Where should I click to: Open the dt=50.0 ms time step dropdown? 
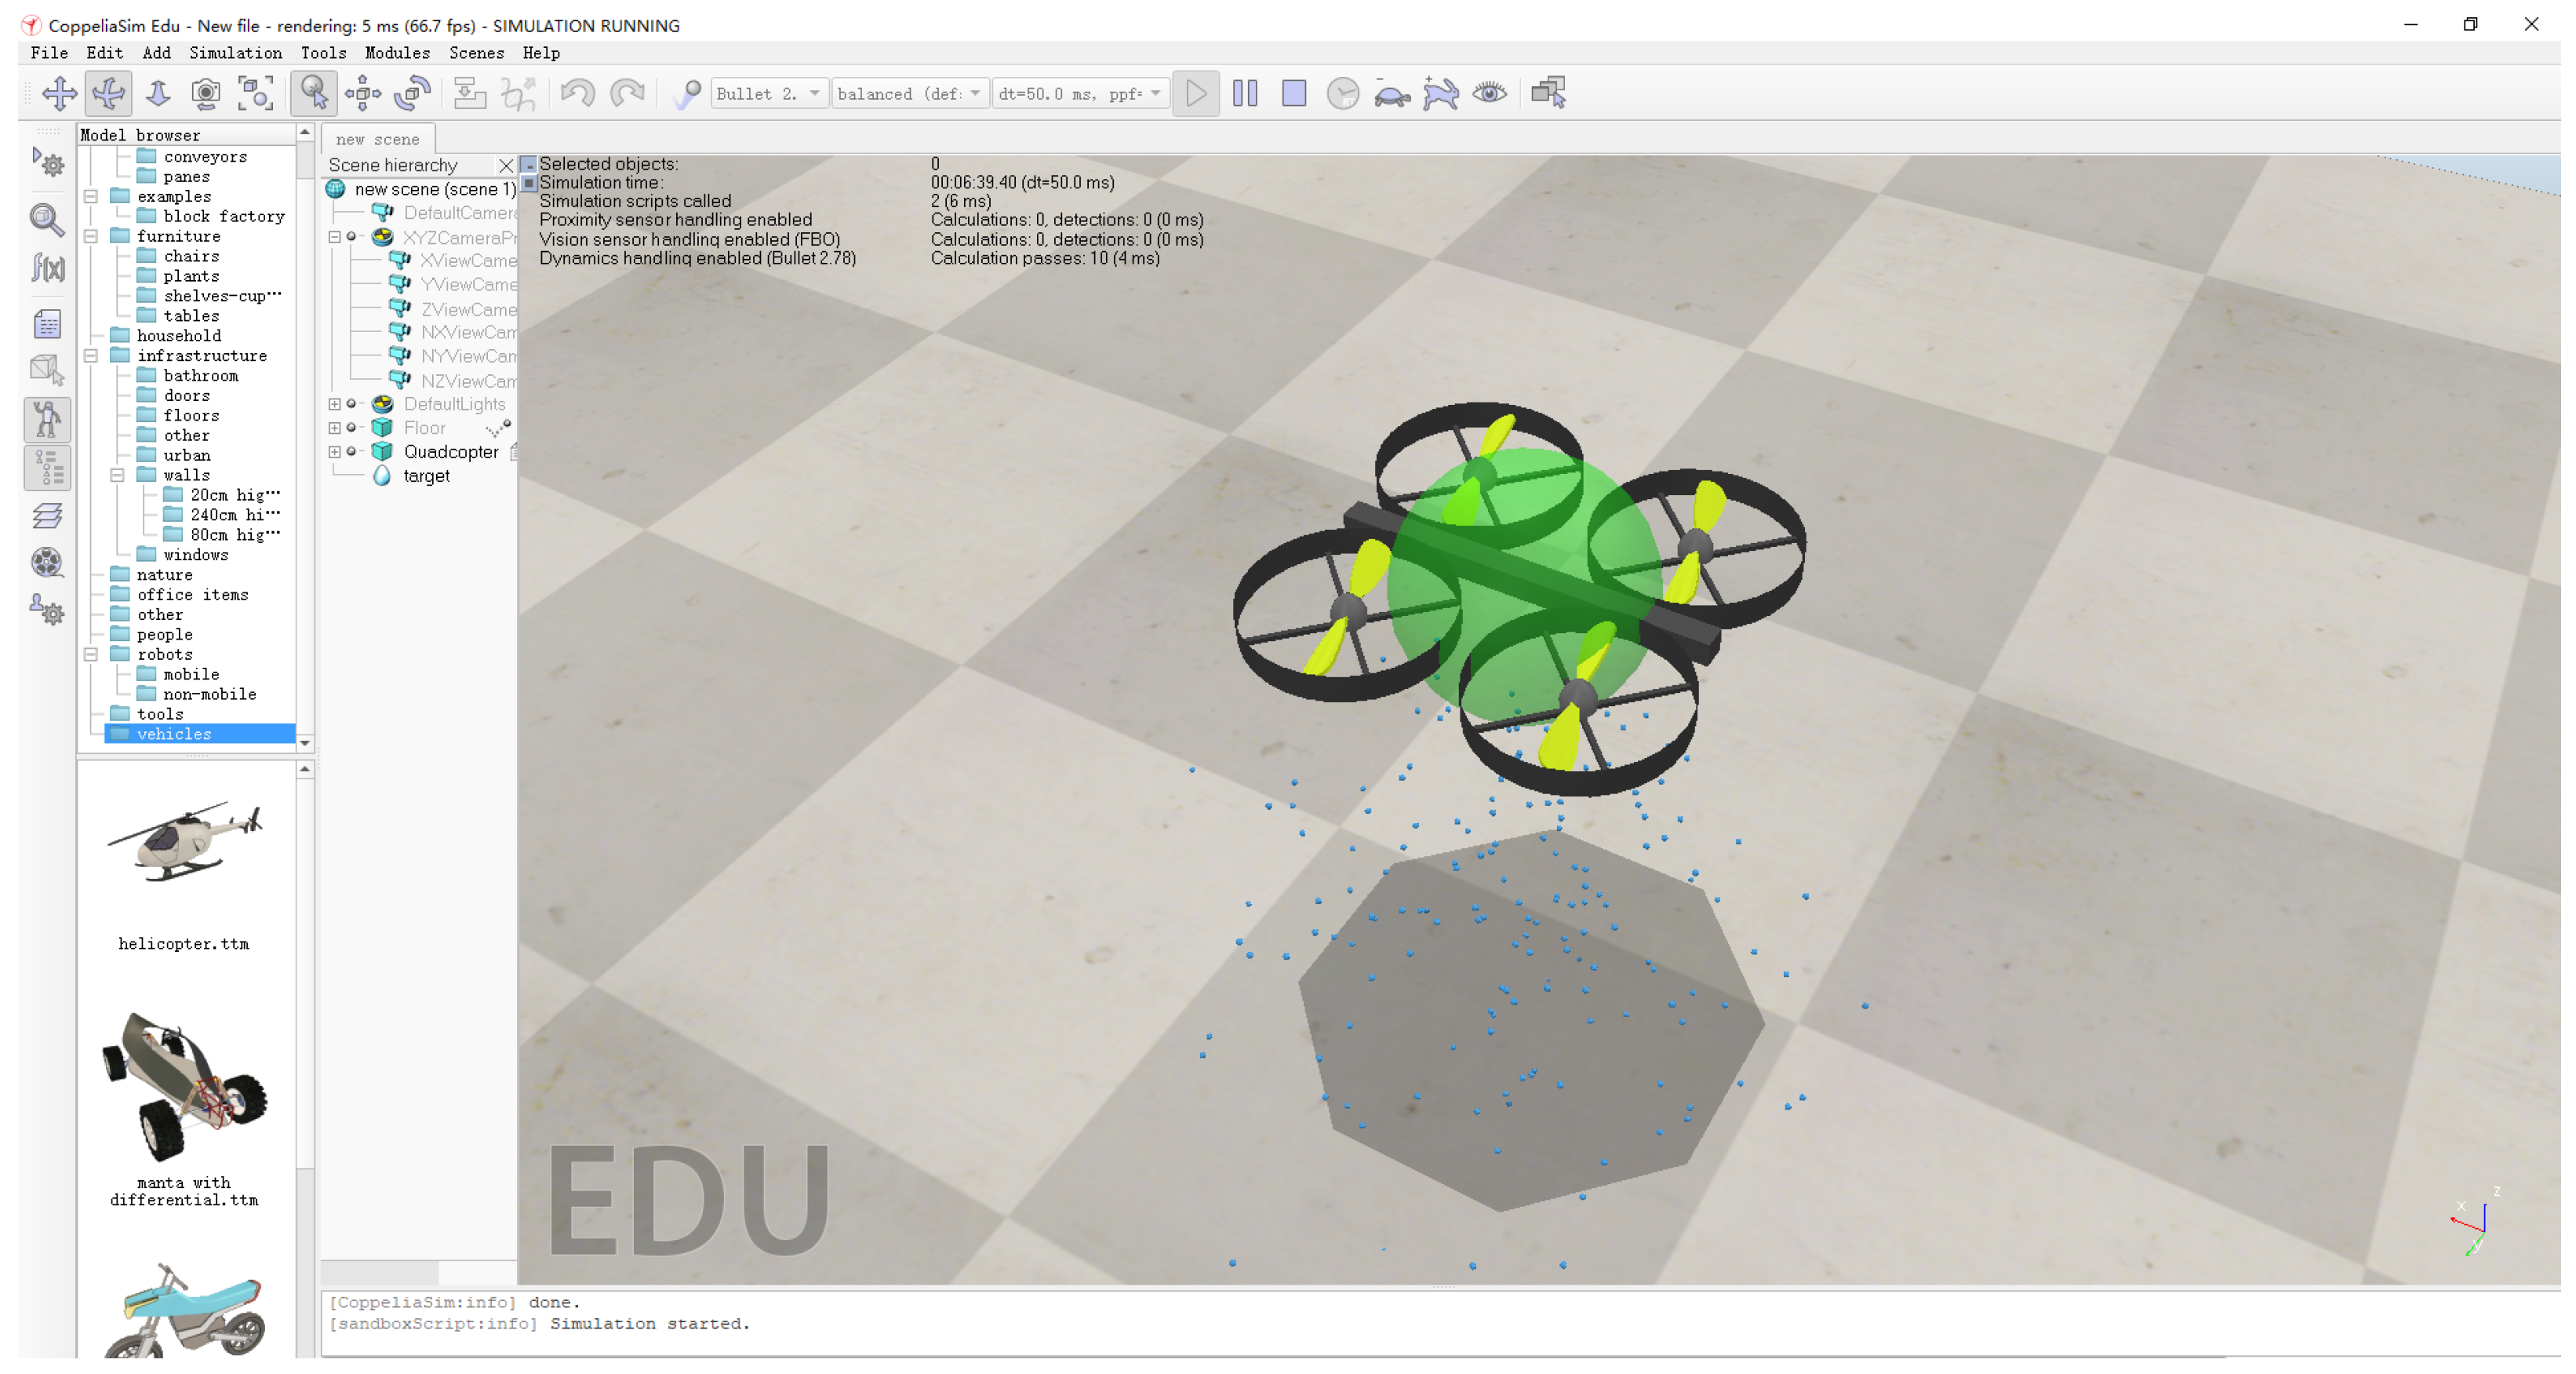[1080, 94]
